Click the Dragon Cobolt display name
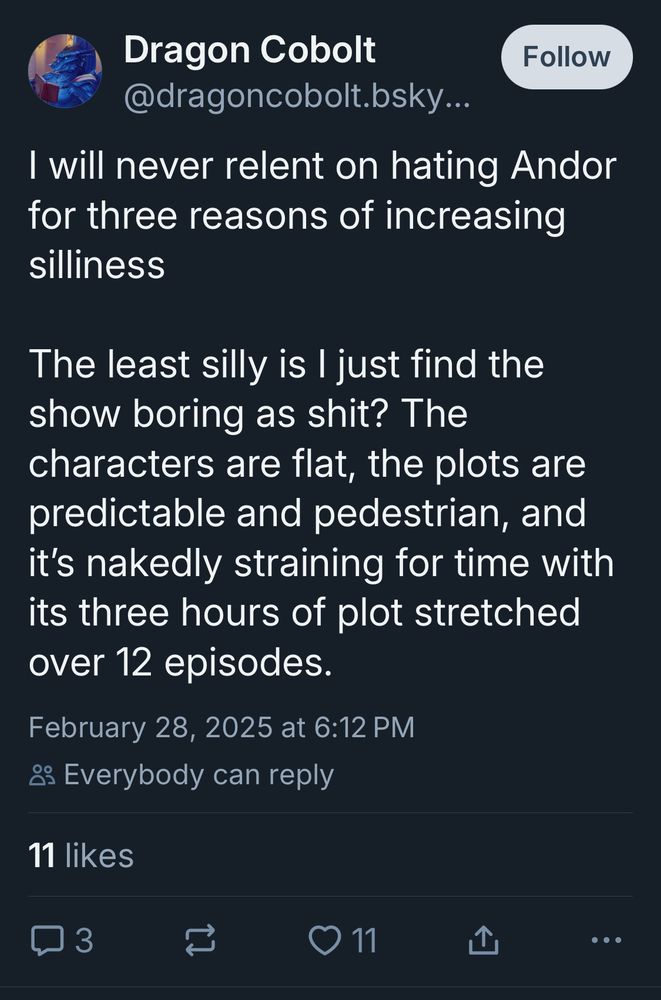661x1000 pixels. pos(249,50)
